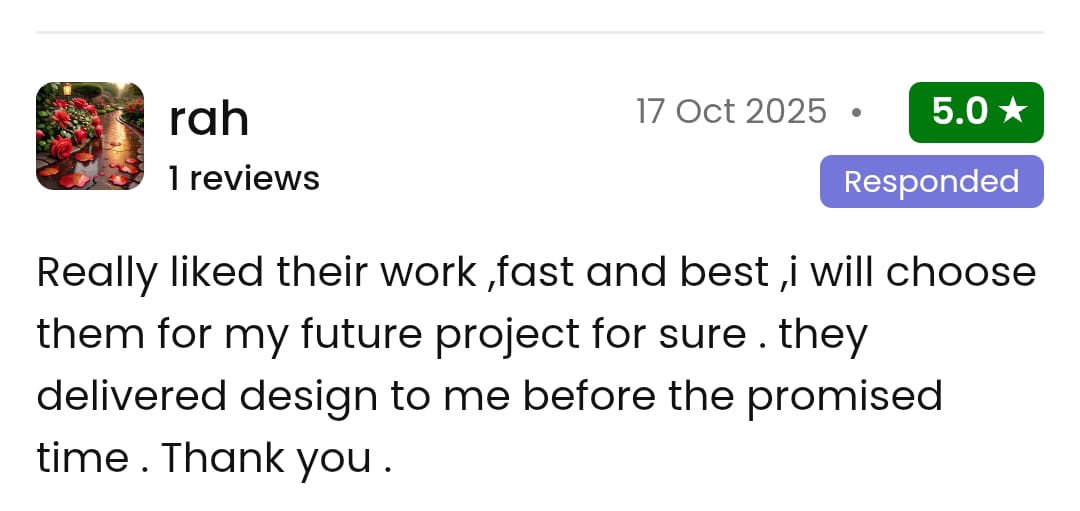Screen dimensions: 1080x511
Task: Click the word "time" on last line
Action: click(x=82, y=458)
